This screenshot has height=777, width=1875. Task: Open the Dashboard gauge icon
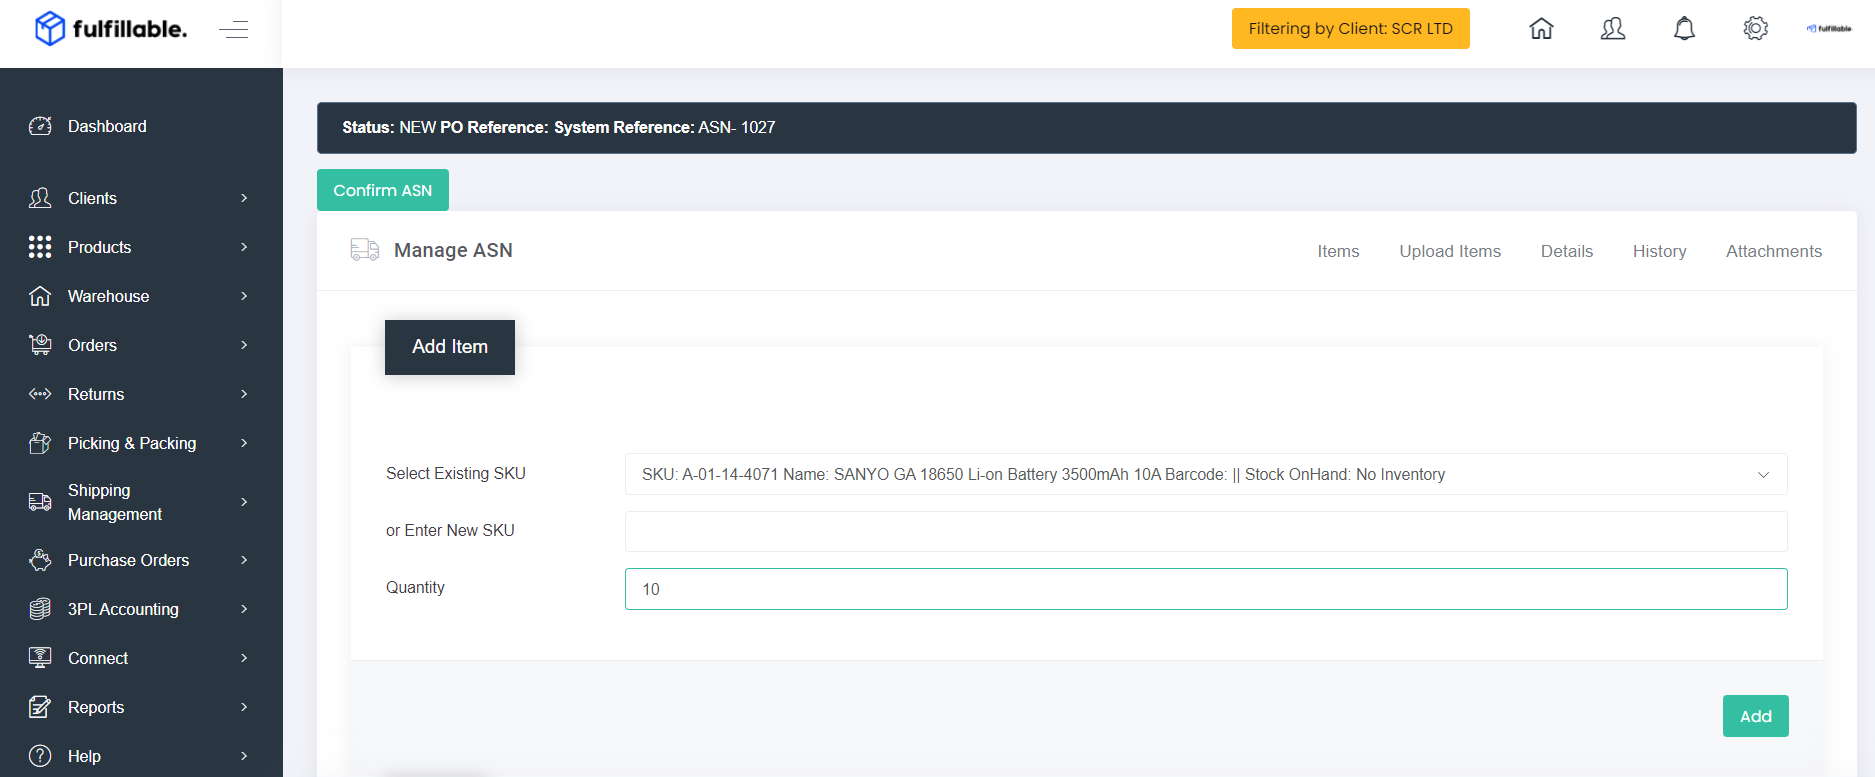40,126
